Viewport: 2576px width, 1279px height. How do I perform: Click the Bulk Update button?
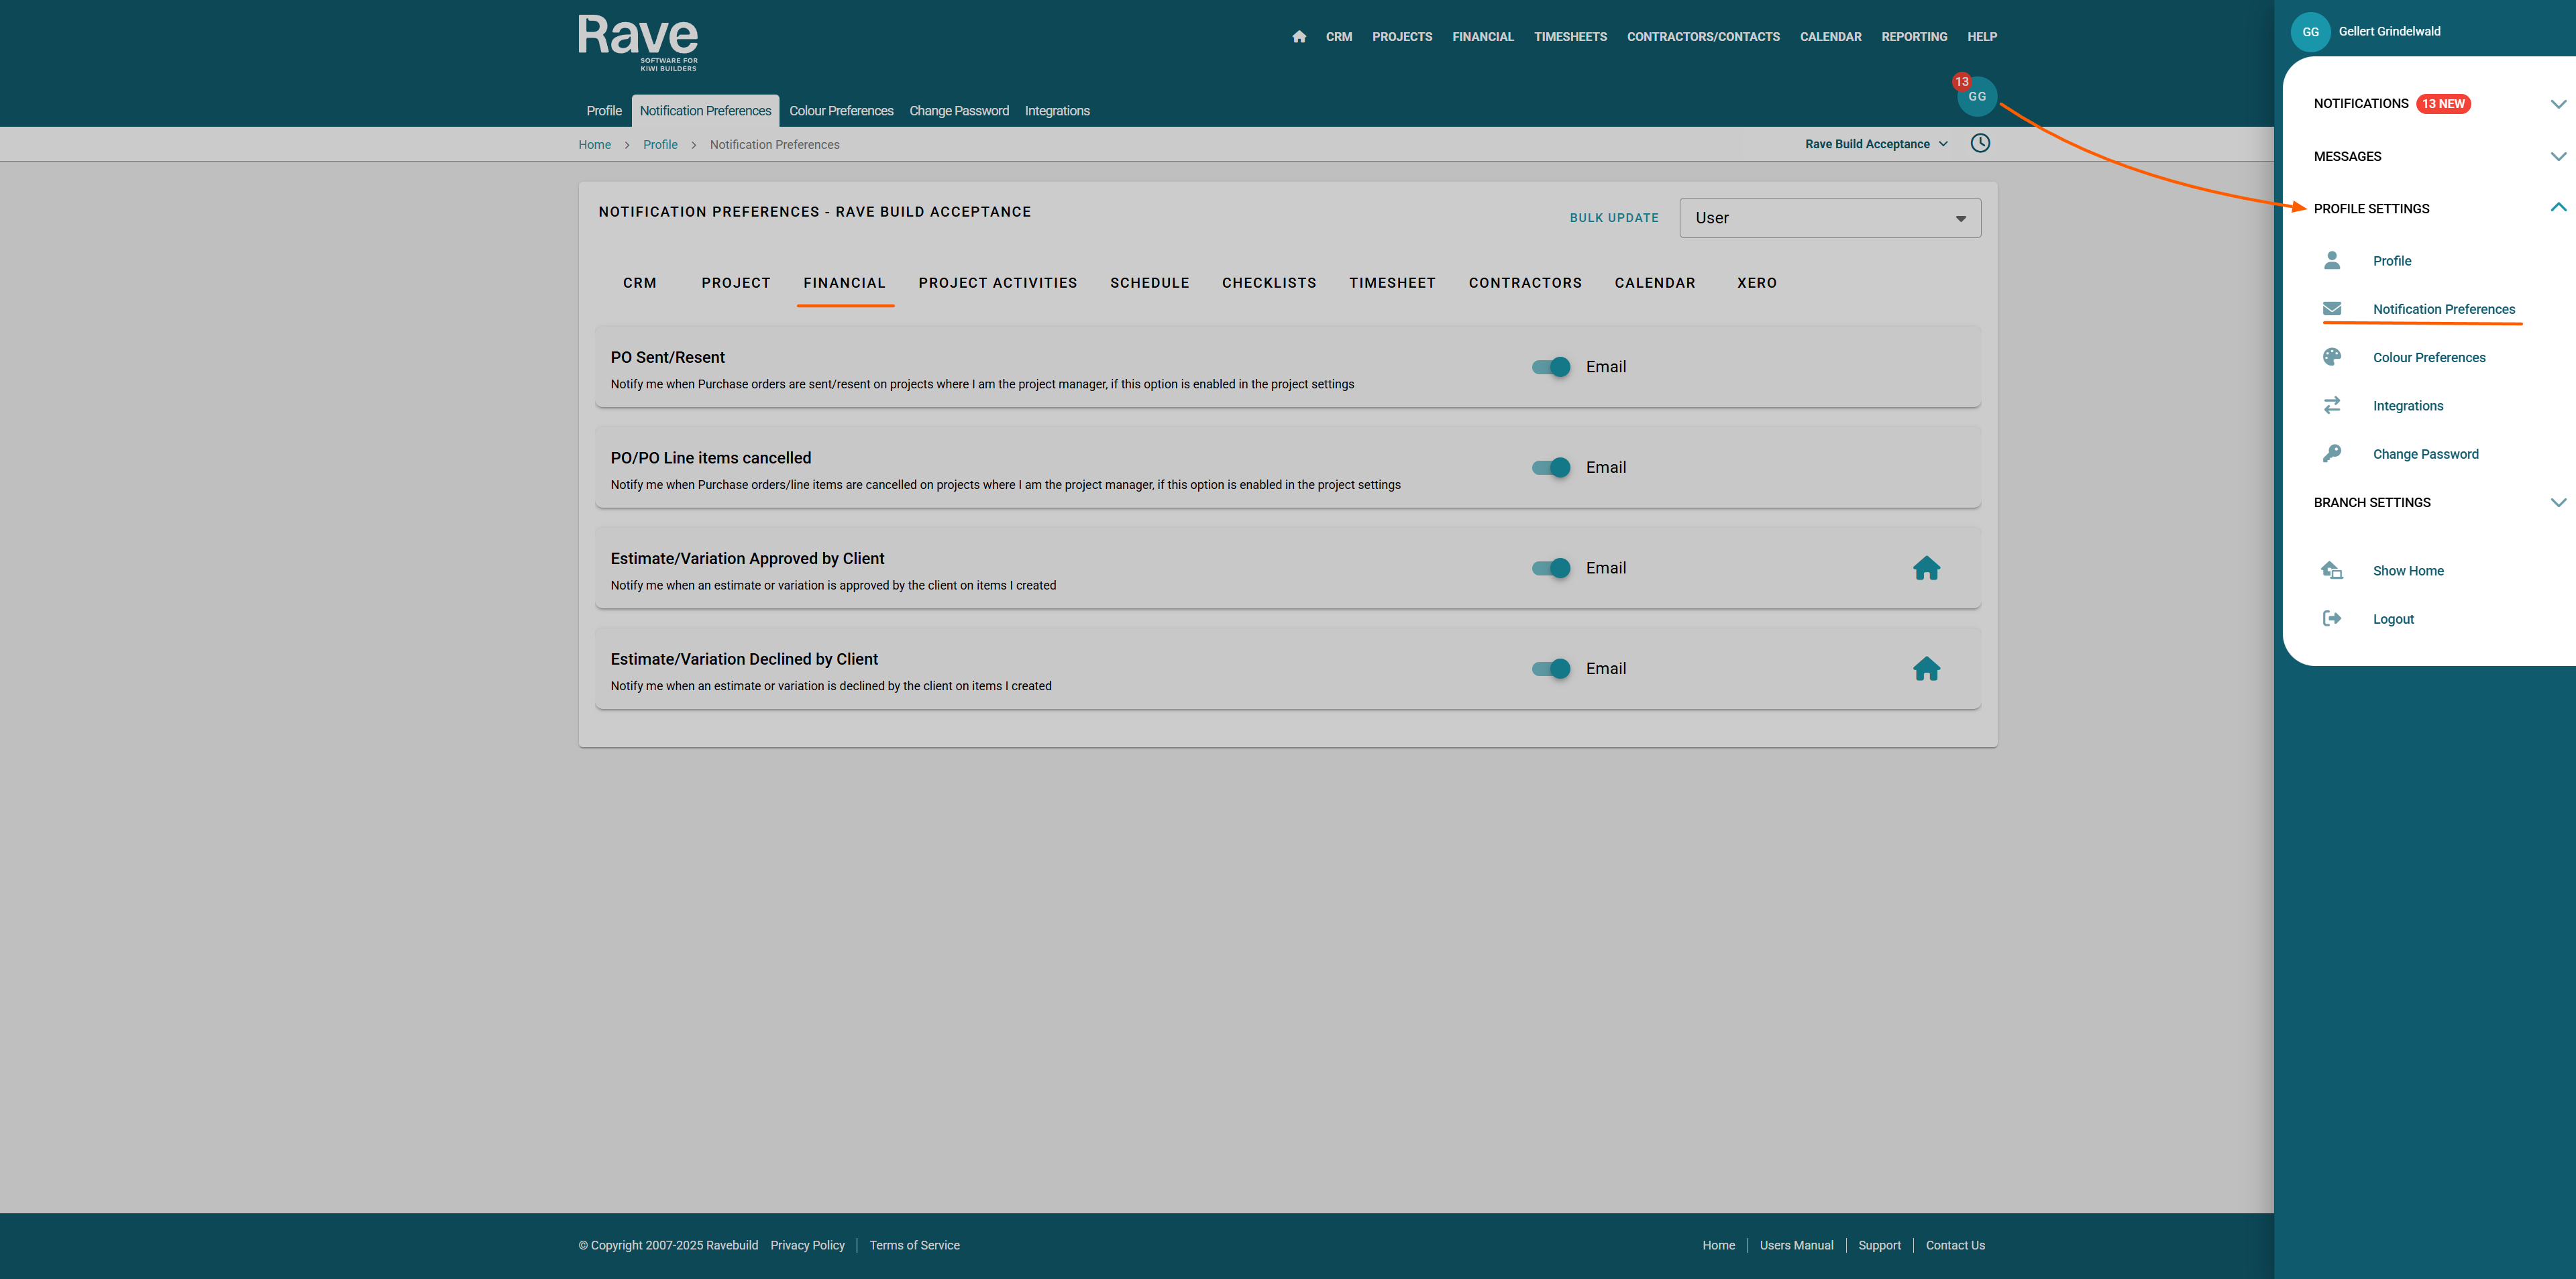(1613, 218)
